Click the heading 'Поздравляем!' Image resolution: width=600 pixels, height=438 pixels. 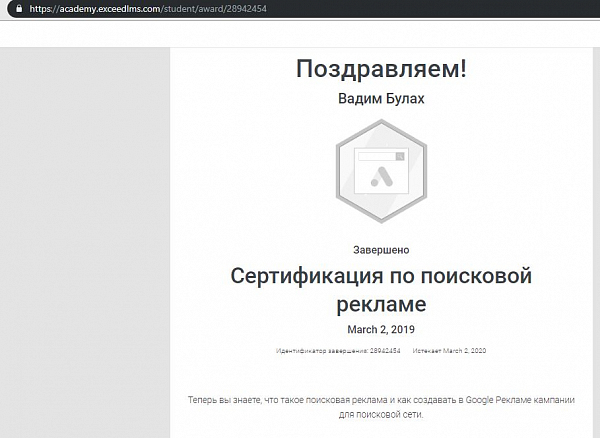(381, 69)
